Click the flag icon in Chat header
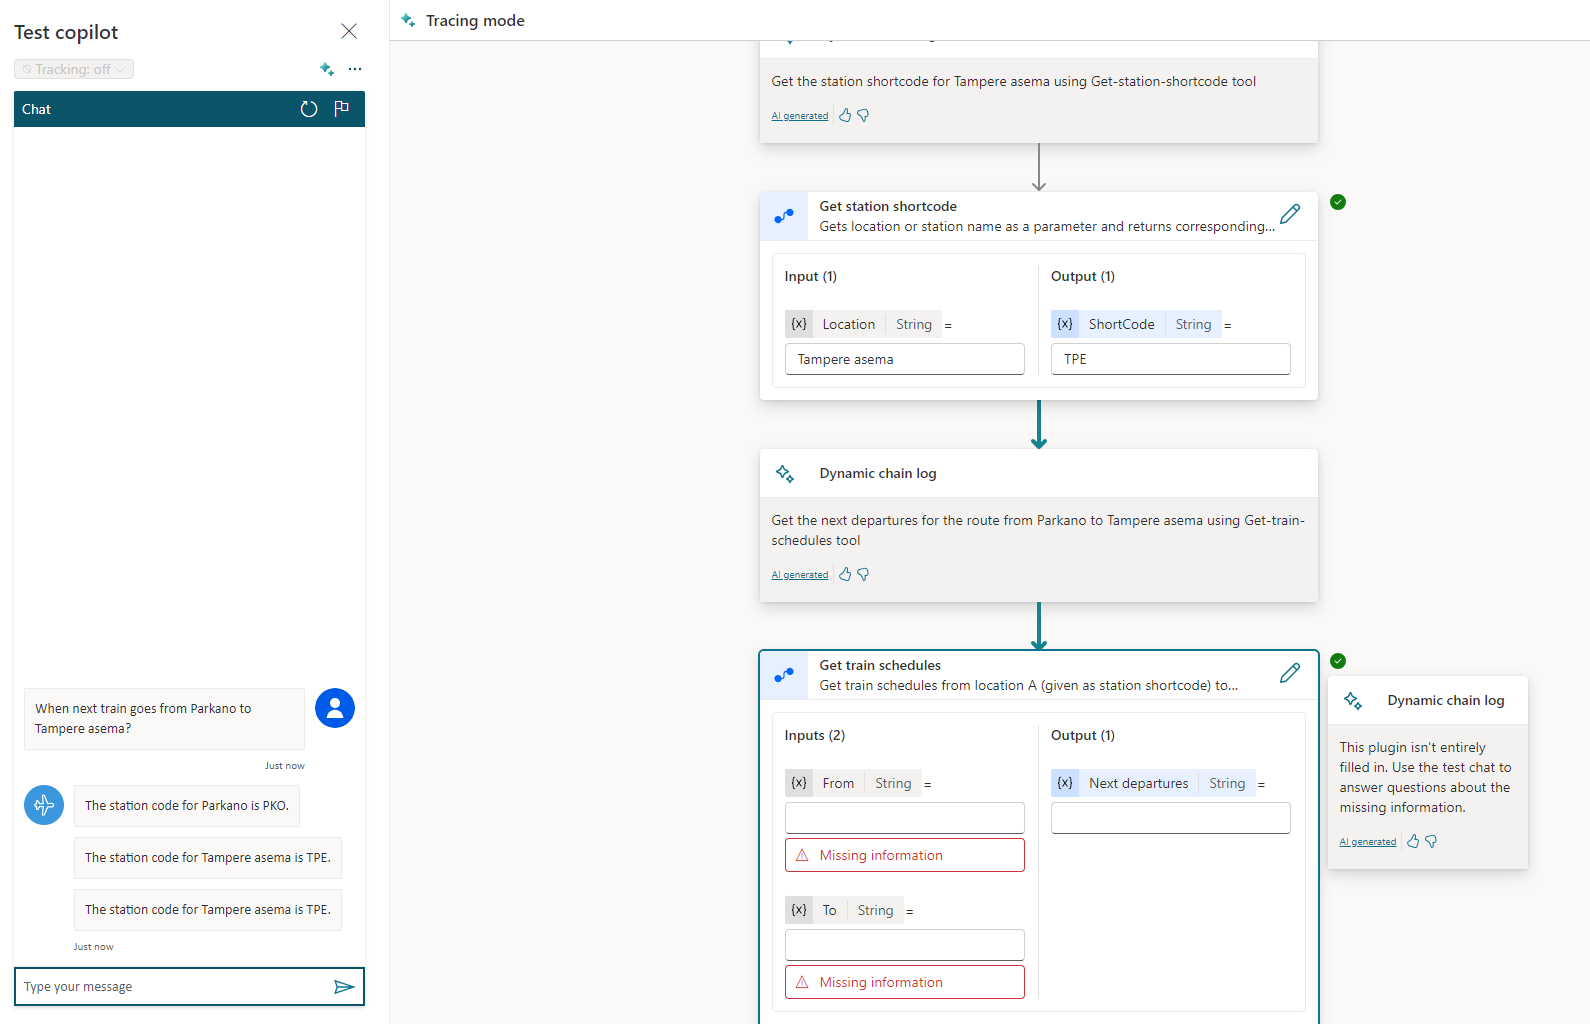Image resolution: width=1590 pixels, height=1024 pixels. 341,109
